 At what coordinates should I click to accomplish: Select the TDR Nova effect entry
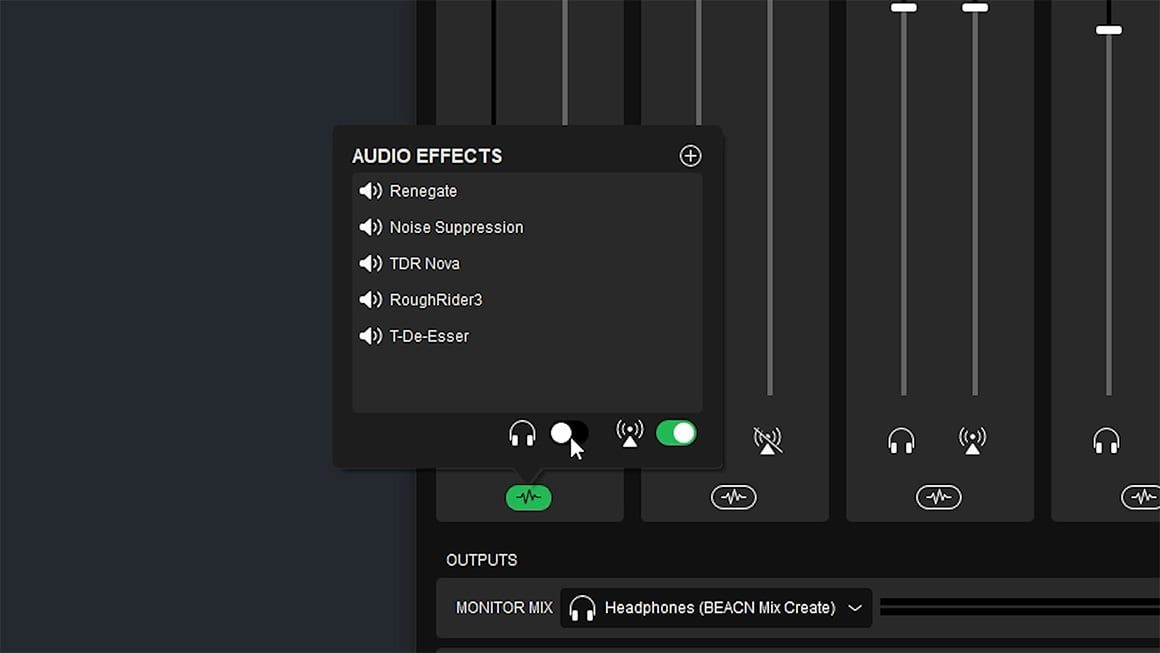click(425, 264)
